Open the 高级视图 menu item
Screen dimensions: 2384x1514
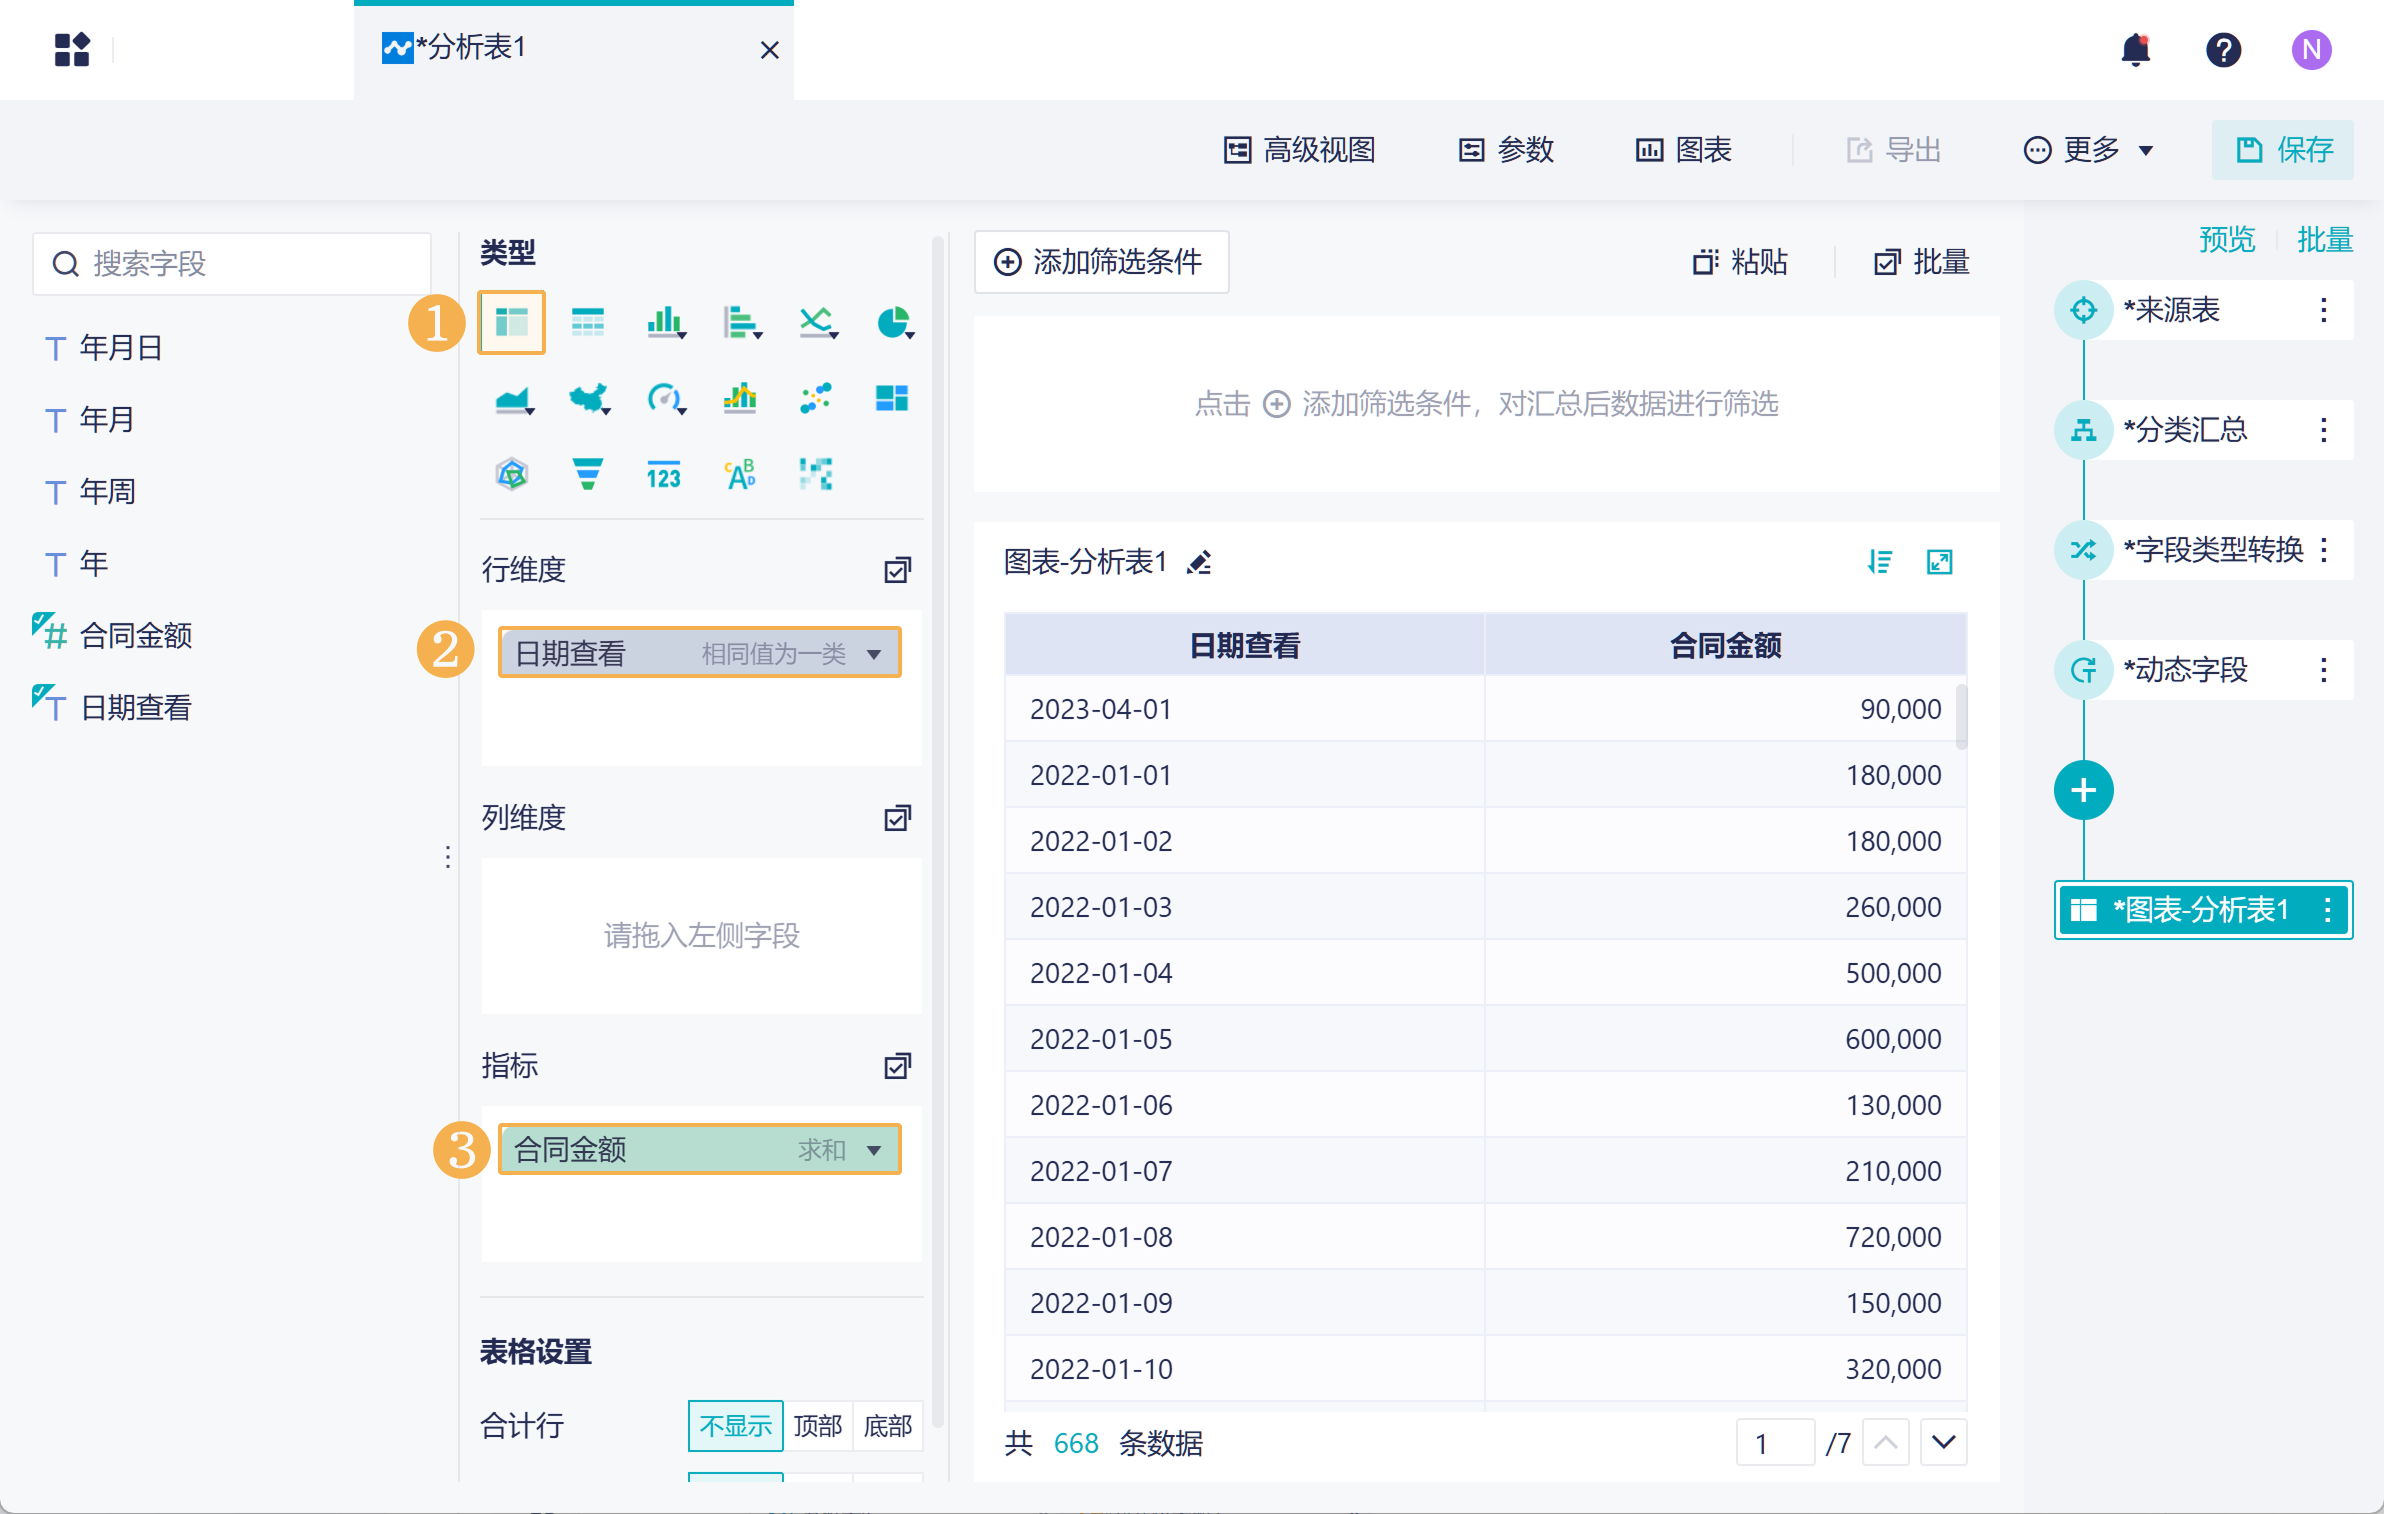click(x=1299, y=150)
